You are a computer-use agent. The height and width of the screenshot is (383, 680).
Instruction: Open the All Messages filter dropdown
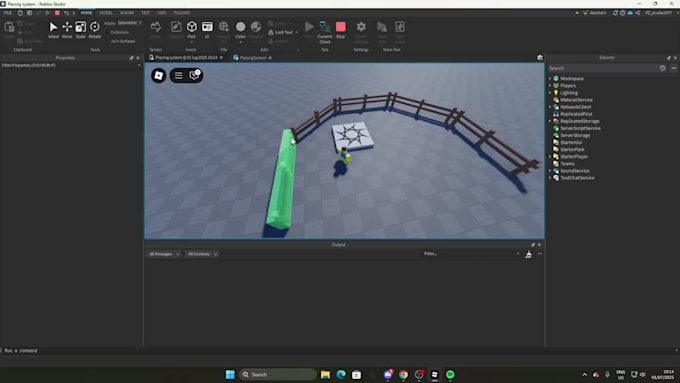(x=164, y=254)
